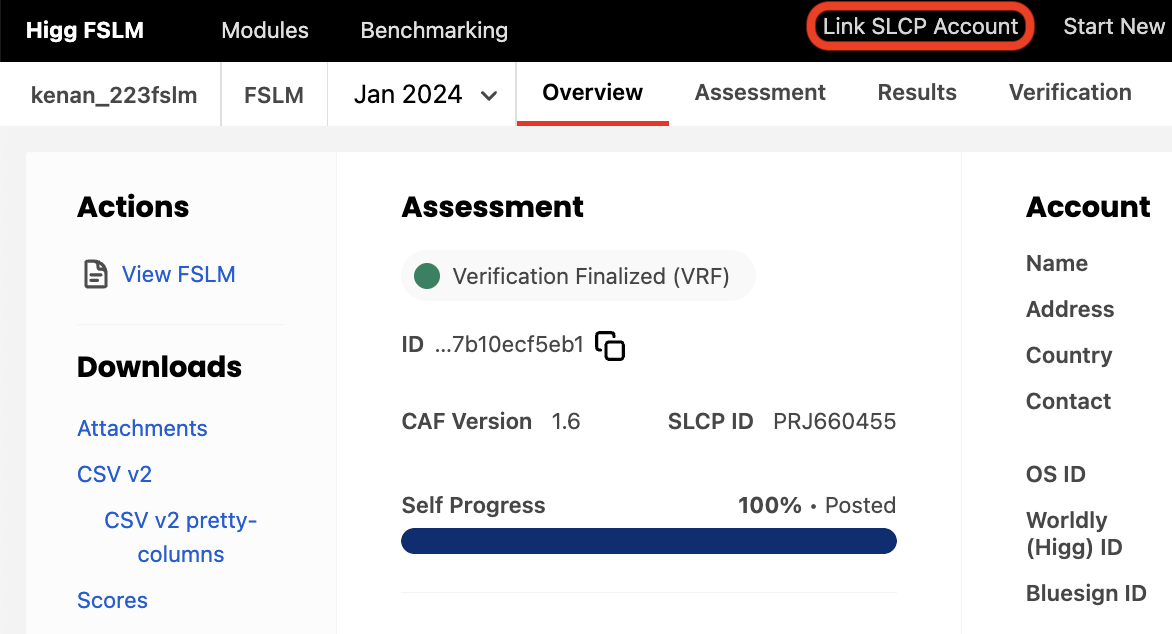This screenshot has height=634, width=1172.
Task: Click the Country label in Account
Action: pos(1069,355)
